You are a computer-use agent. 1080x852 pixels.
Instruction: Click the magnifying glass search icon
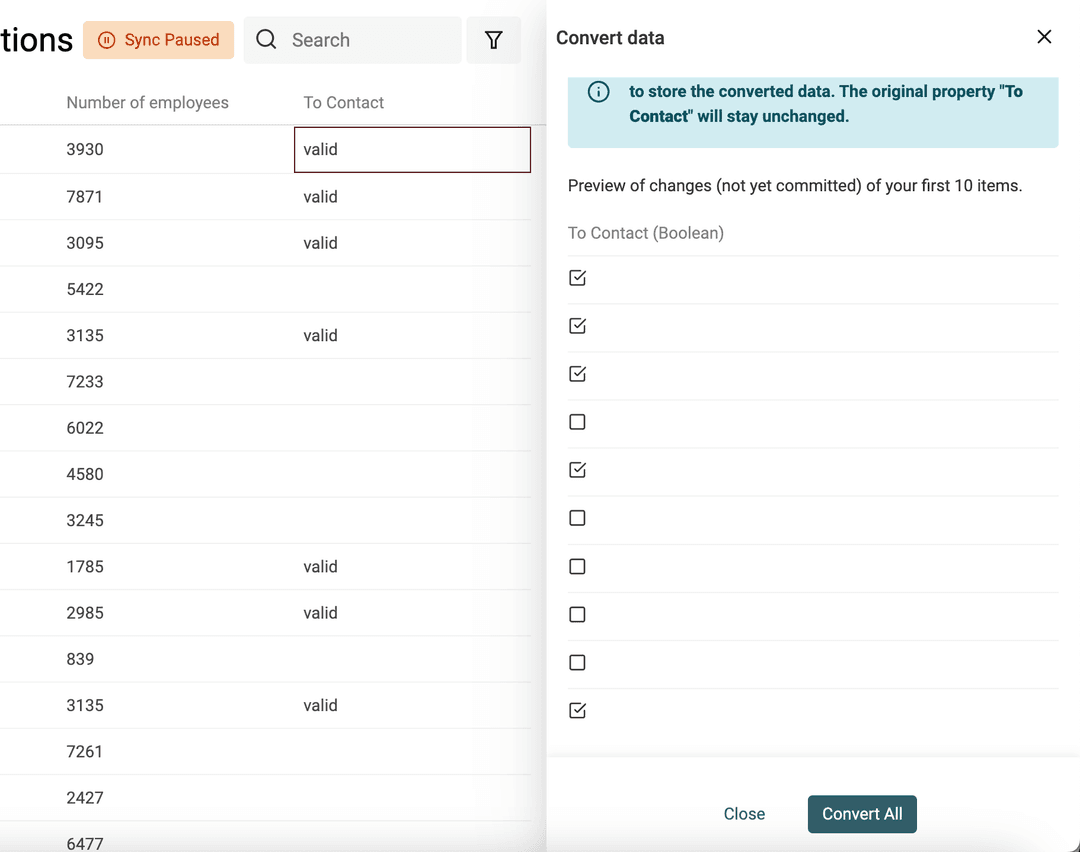tap(266, 40)
